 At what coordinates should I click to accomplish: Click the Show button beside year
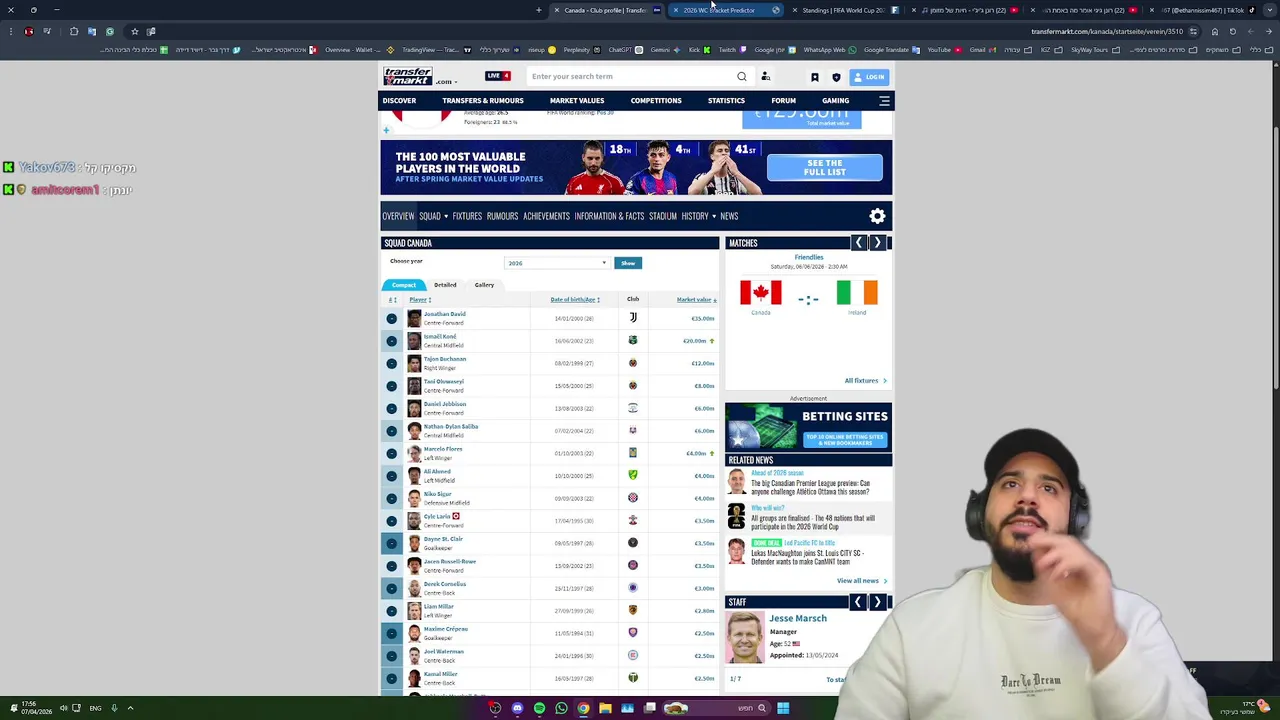click(x=628, y=263)
